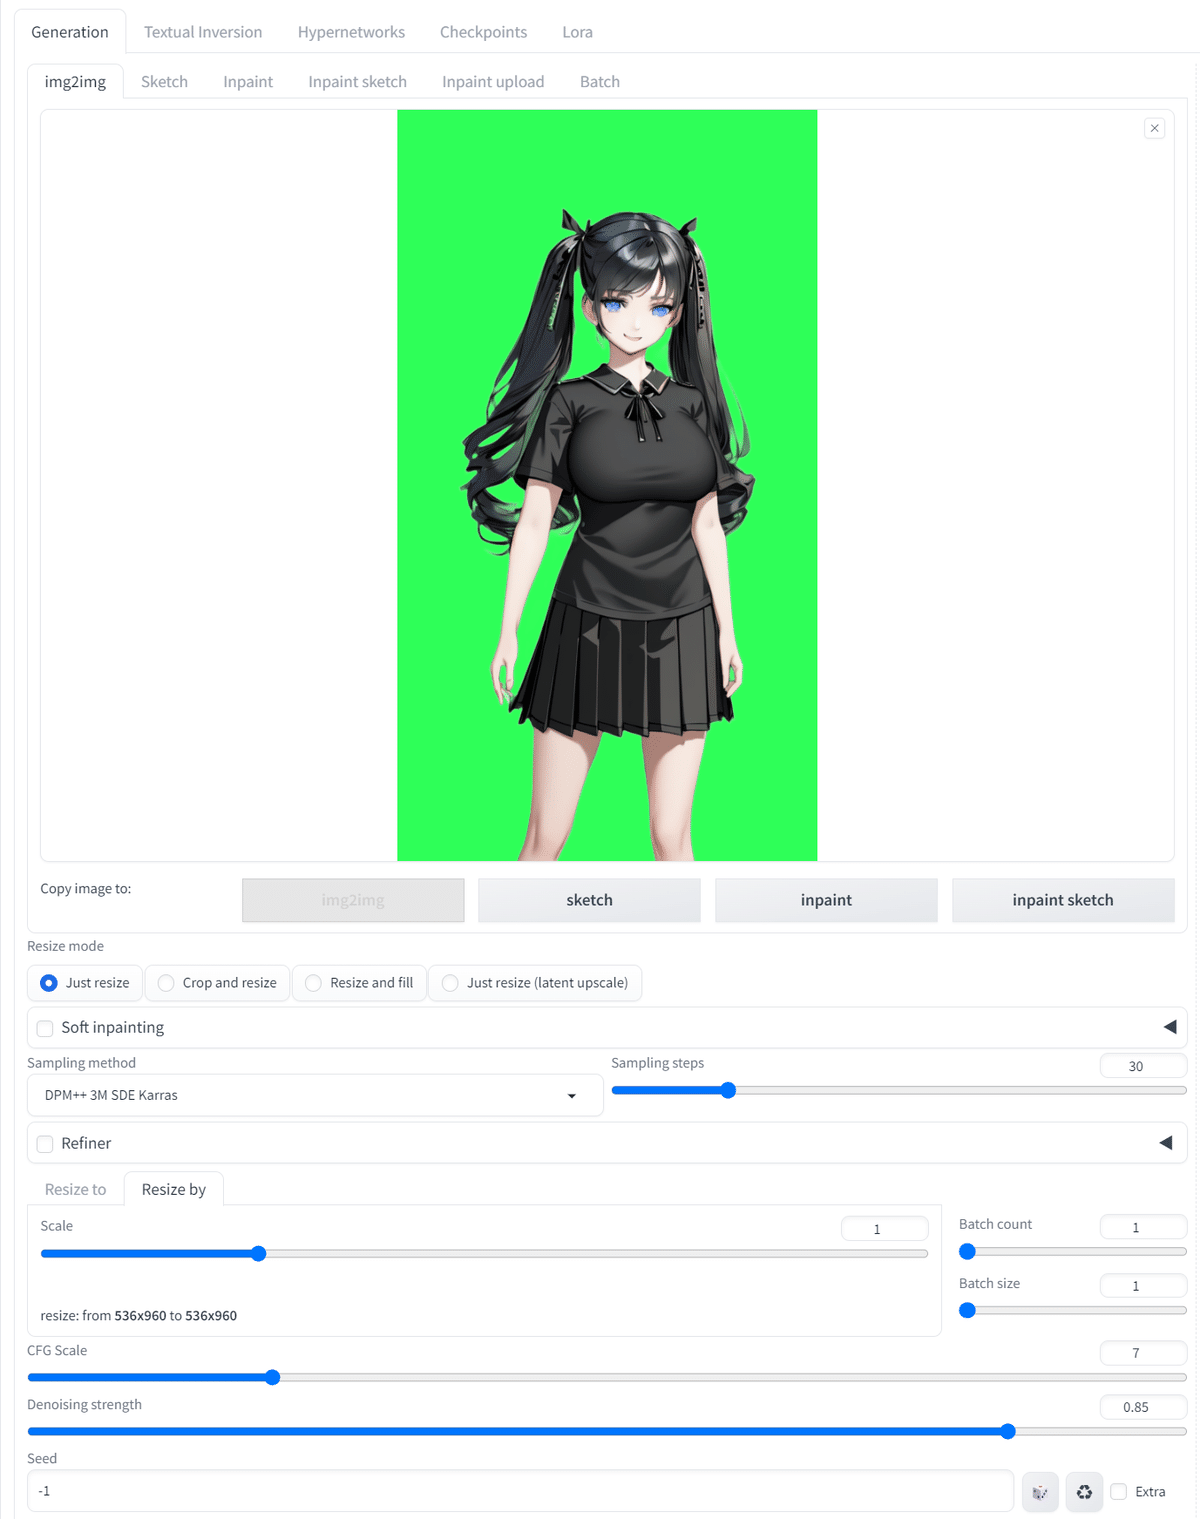Select the Resize and fill mode

(312, 983)
